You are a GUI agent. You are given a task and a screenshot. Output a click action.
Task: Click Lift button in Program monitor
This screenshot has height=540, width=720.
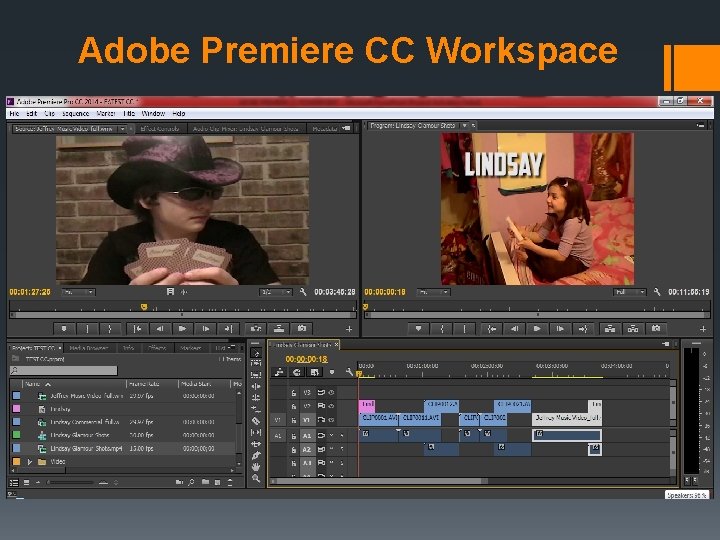[610, 328]
